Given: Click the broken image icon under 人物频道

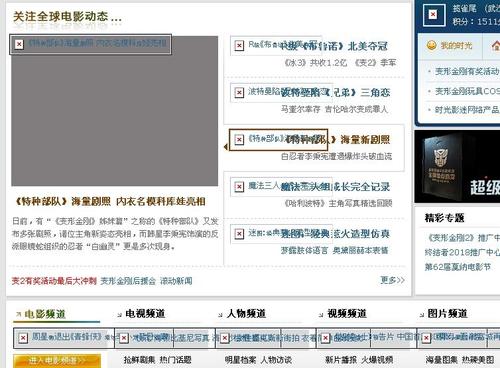Looking at the screenshot, I should 225,338.
